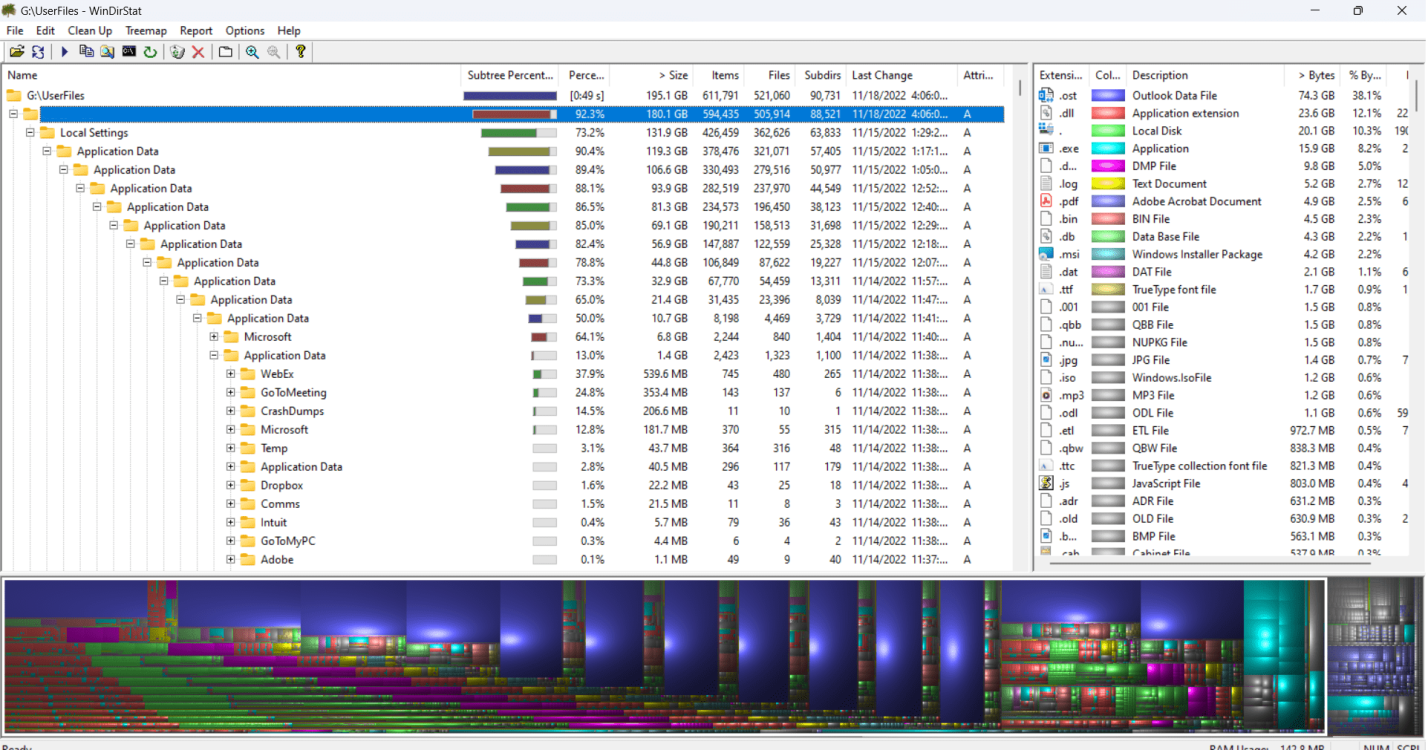Viewport: 1428px width, 750px height.
Task: Click the blue color swatch for .ost
Action: click(1107, 96)
